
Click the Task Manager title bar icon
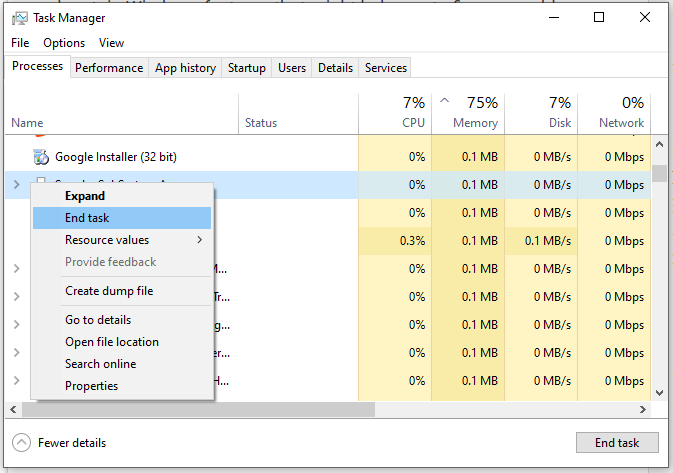click(x=19, y=17)
